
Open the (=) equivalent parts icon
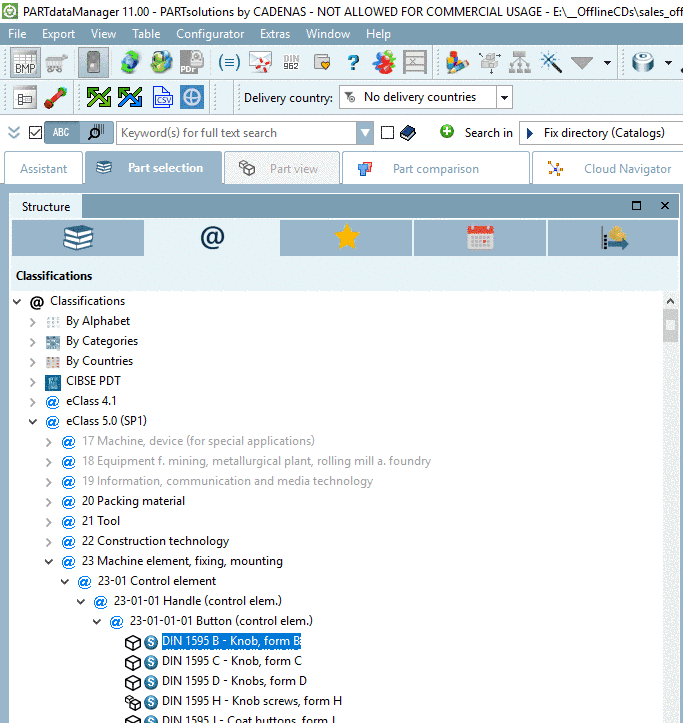pyautogui.click(x=229, y=62)
